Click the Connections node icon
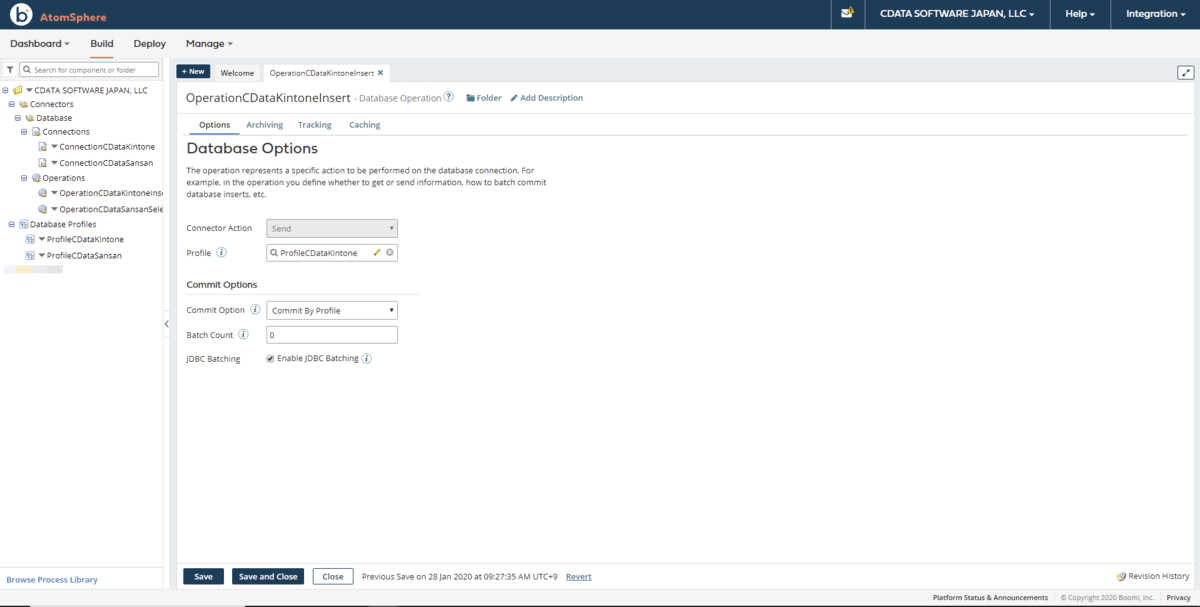The width and height of the screenshot is (1200, 607). pos(36,132)
